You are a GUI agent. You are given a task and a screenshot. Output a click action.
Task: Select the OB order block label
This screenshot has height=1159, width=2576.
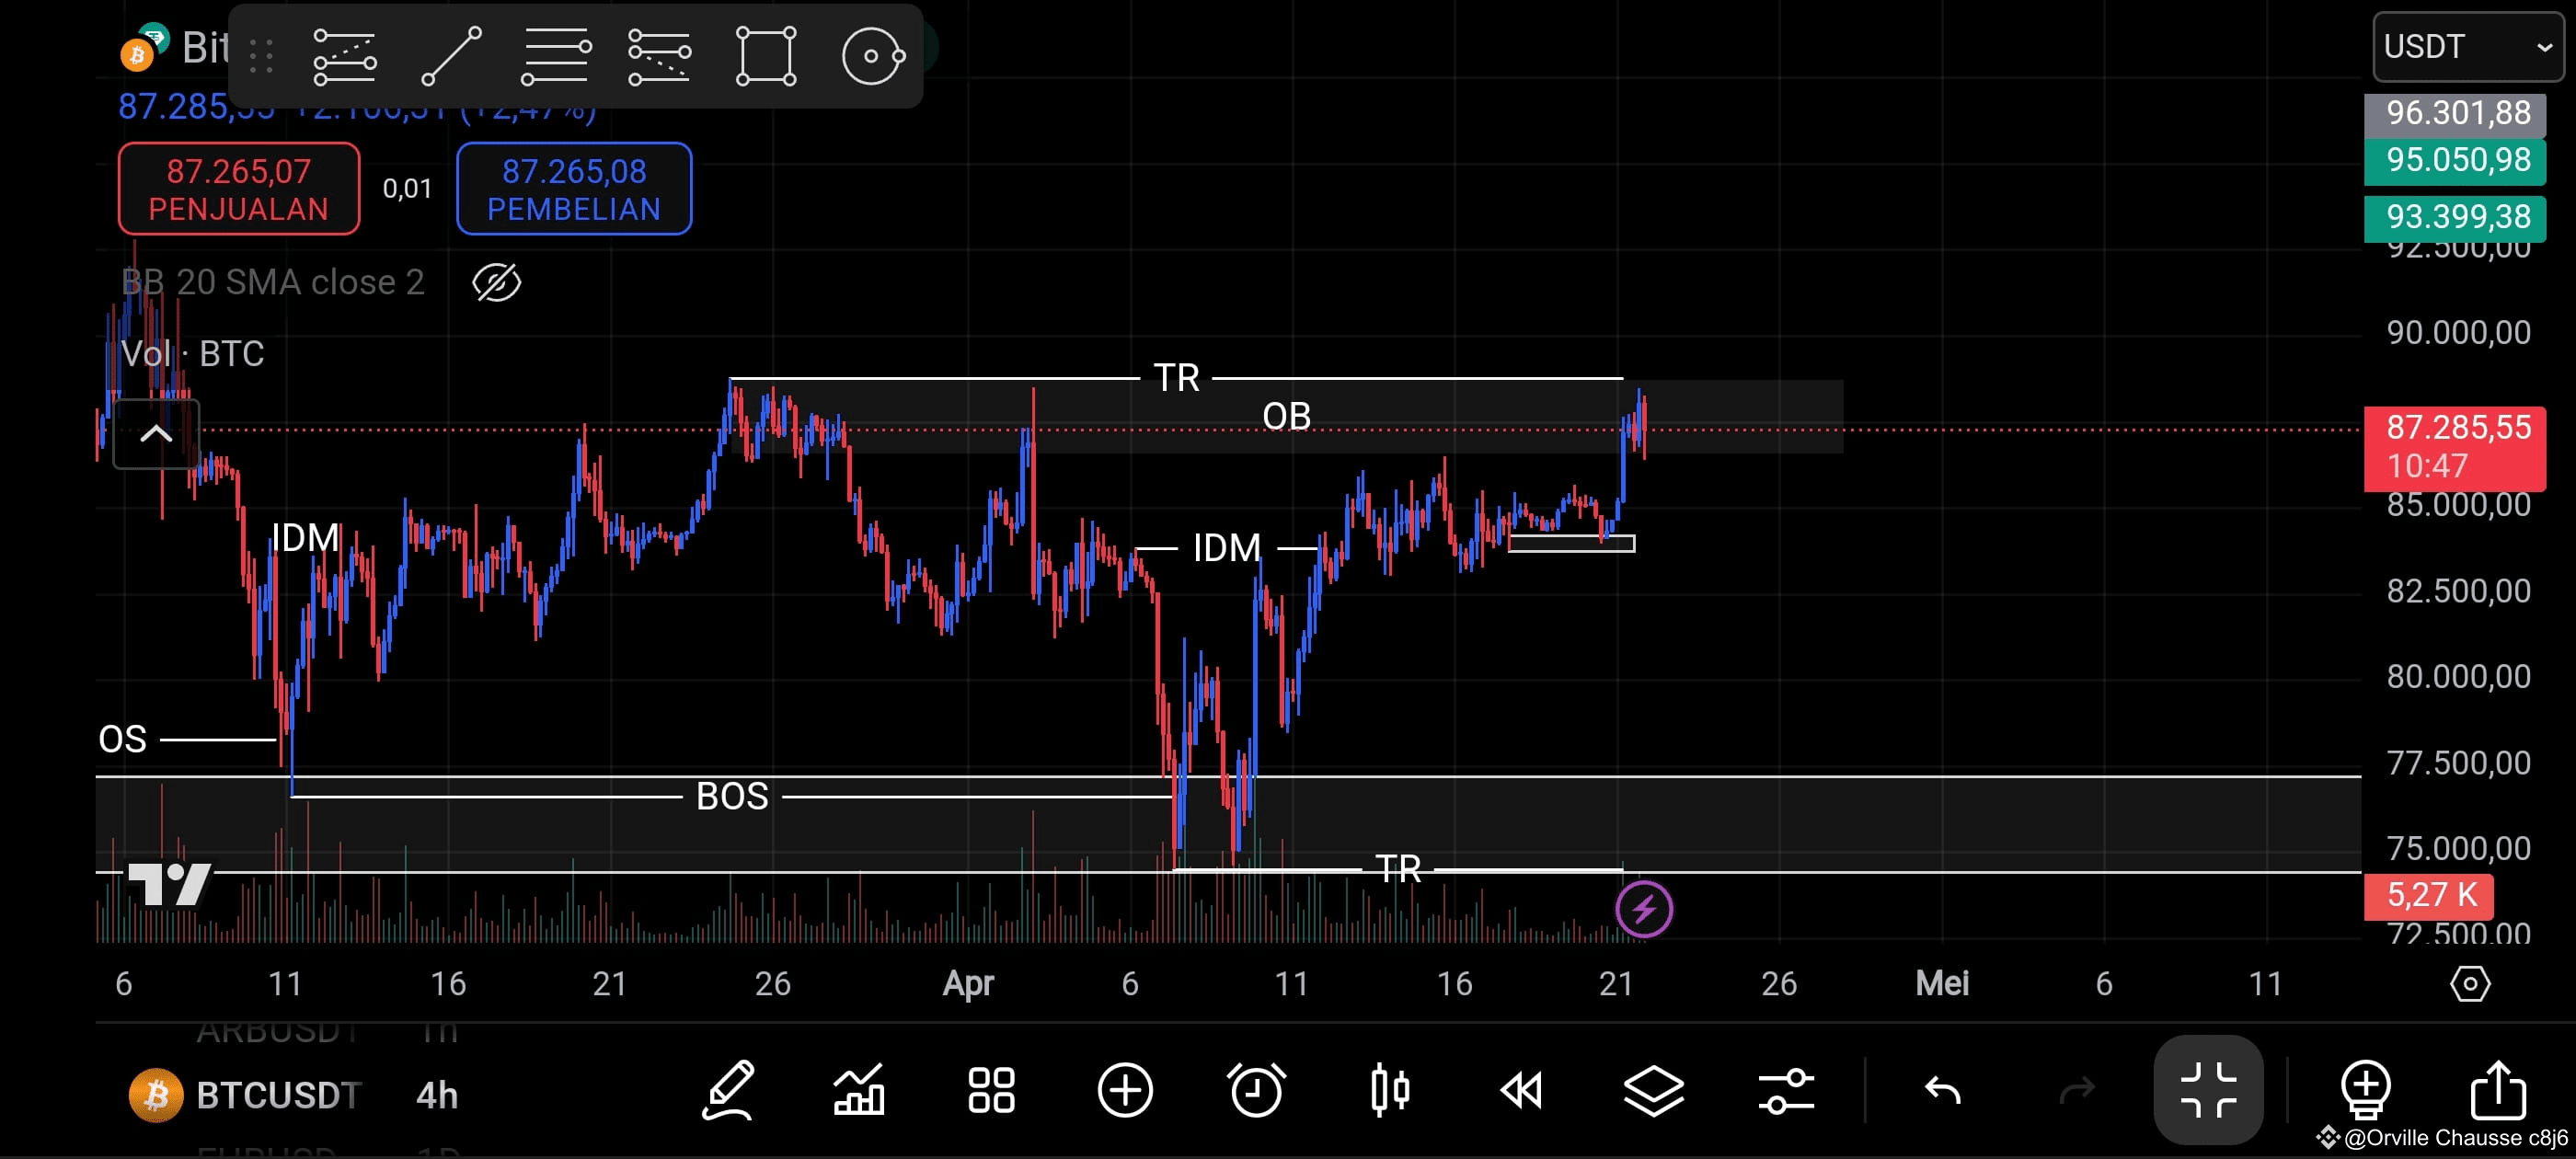click(x=1286, y=416)
